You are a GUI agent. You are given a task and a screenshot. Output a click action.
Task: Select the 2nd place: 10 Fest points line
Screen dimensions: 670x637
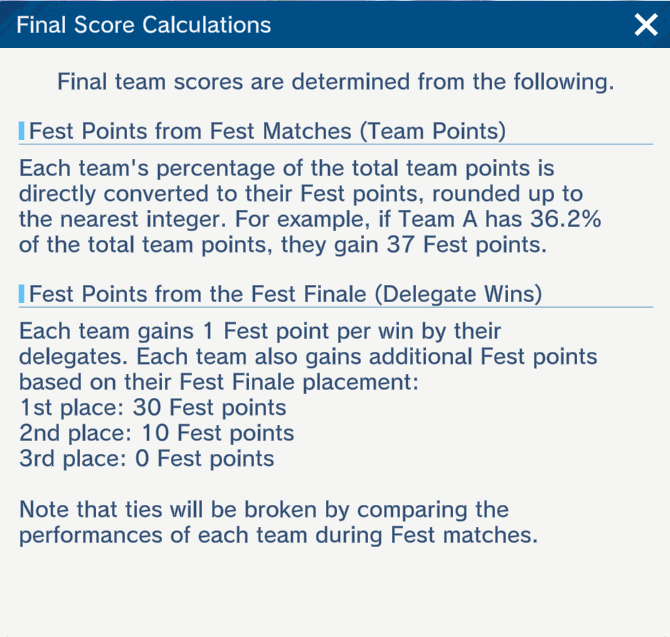click(x=157, y=434)
